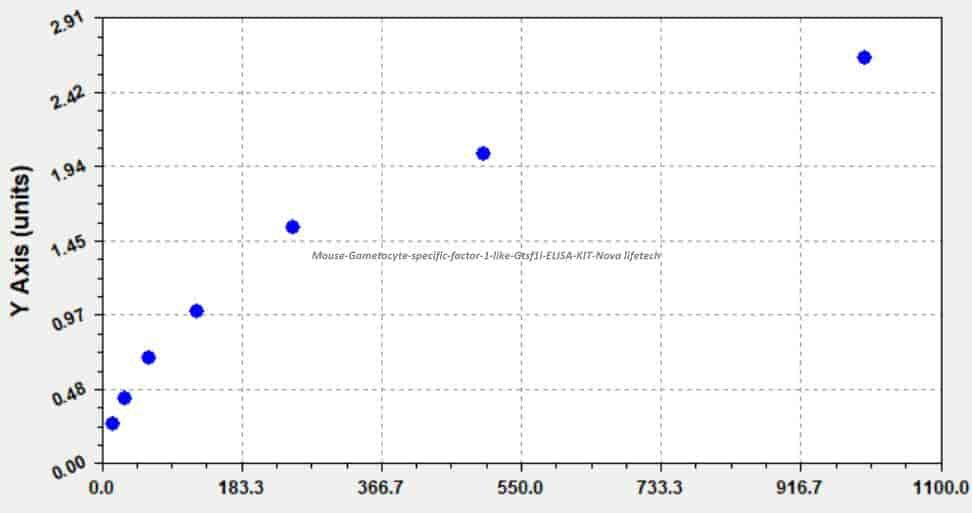
Task: Click the x-axis tick label 916.7
Action: pyautogui.click(x=800, y=488)
